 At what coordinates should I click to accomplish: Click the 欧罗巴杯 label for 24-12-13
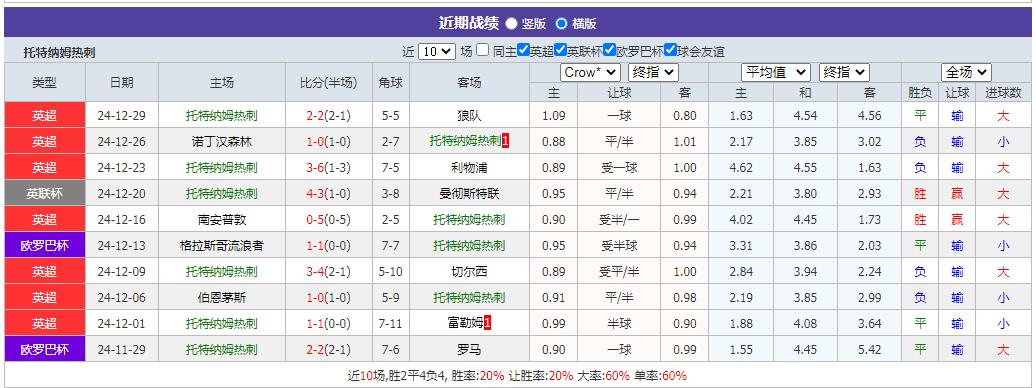(45, 246)
